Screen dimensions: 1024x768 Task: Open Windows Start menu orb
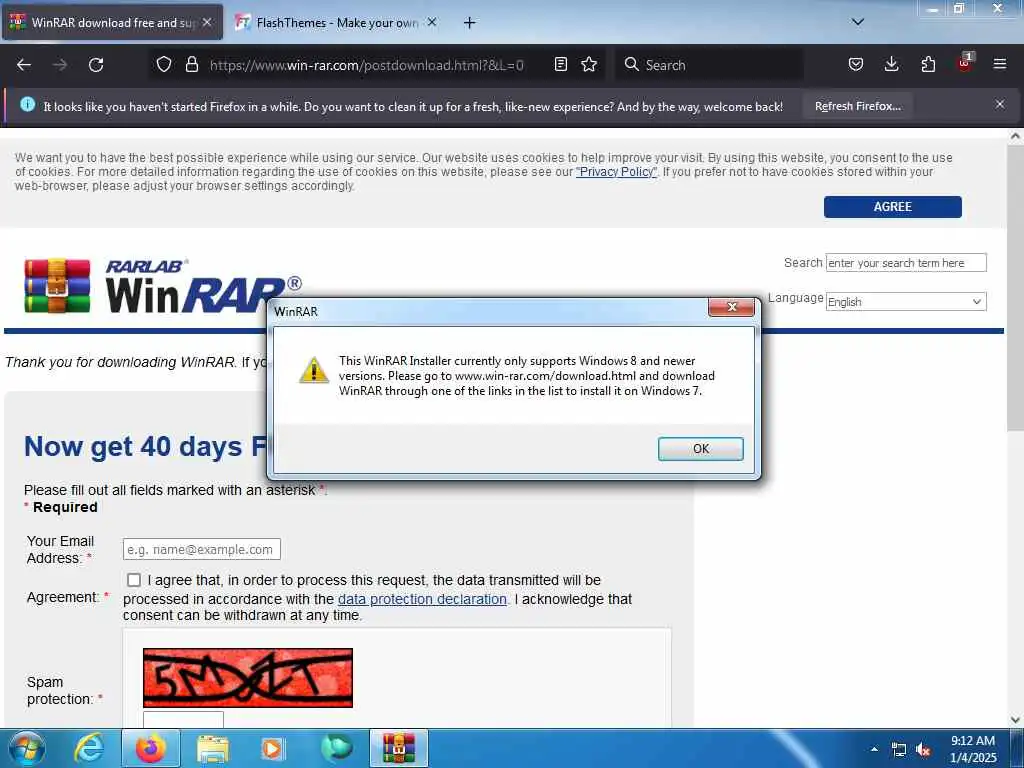click(26, 748)
